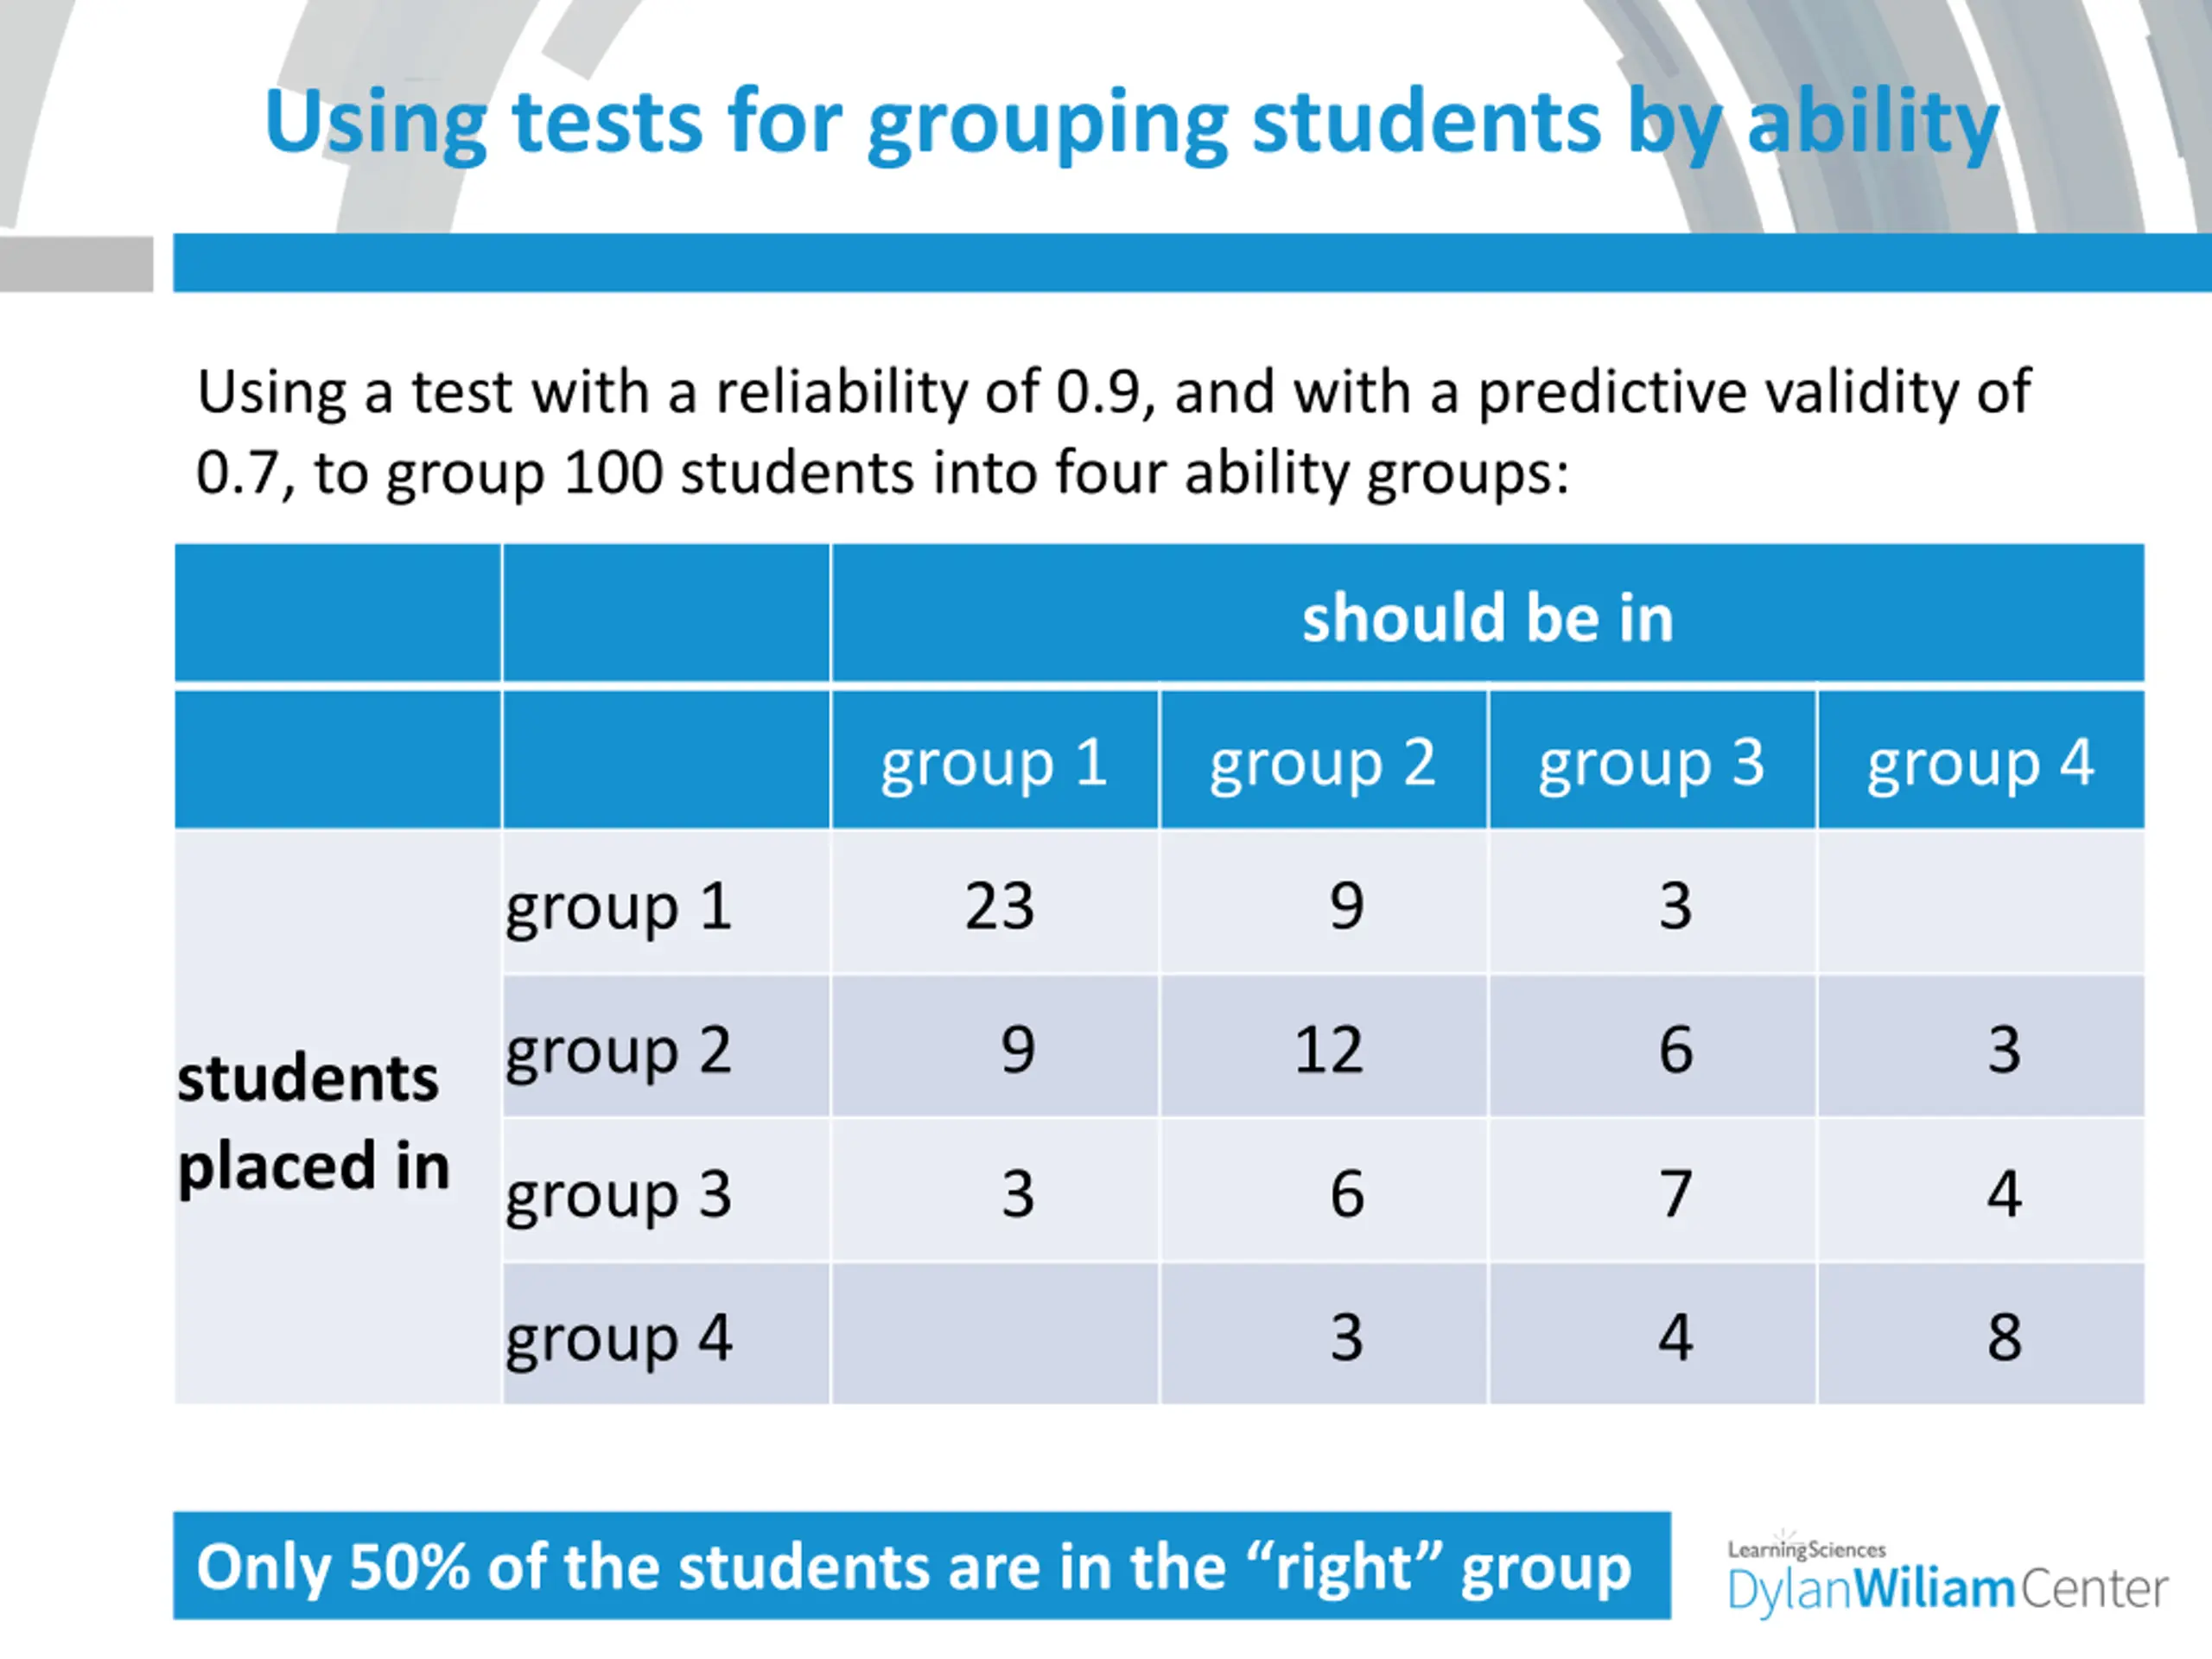Select the "group 2" row label

(619, 1050)
